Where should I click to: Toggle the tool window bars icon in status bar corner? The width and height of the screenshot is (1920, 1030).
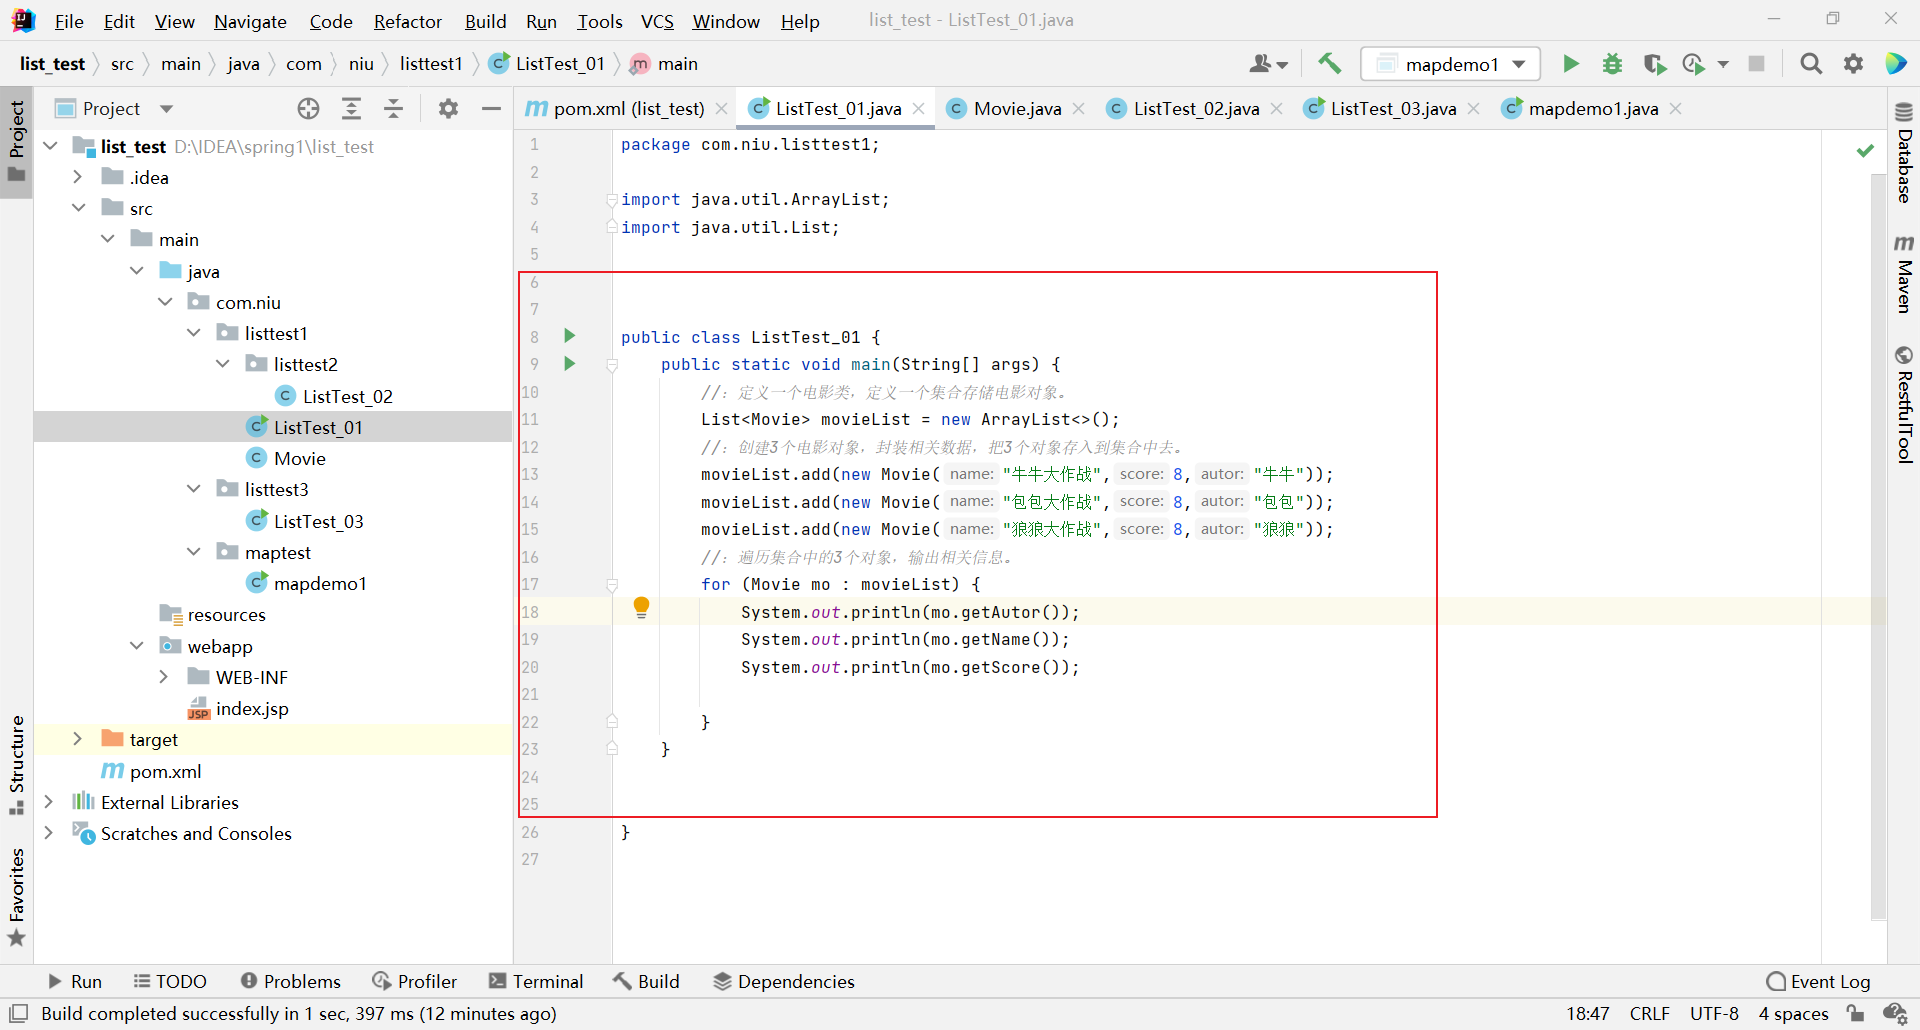tap(18, 1013)
